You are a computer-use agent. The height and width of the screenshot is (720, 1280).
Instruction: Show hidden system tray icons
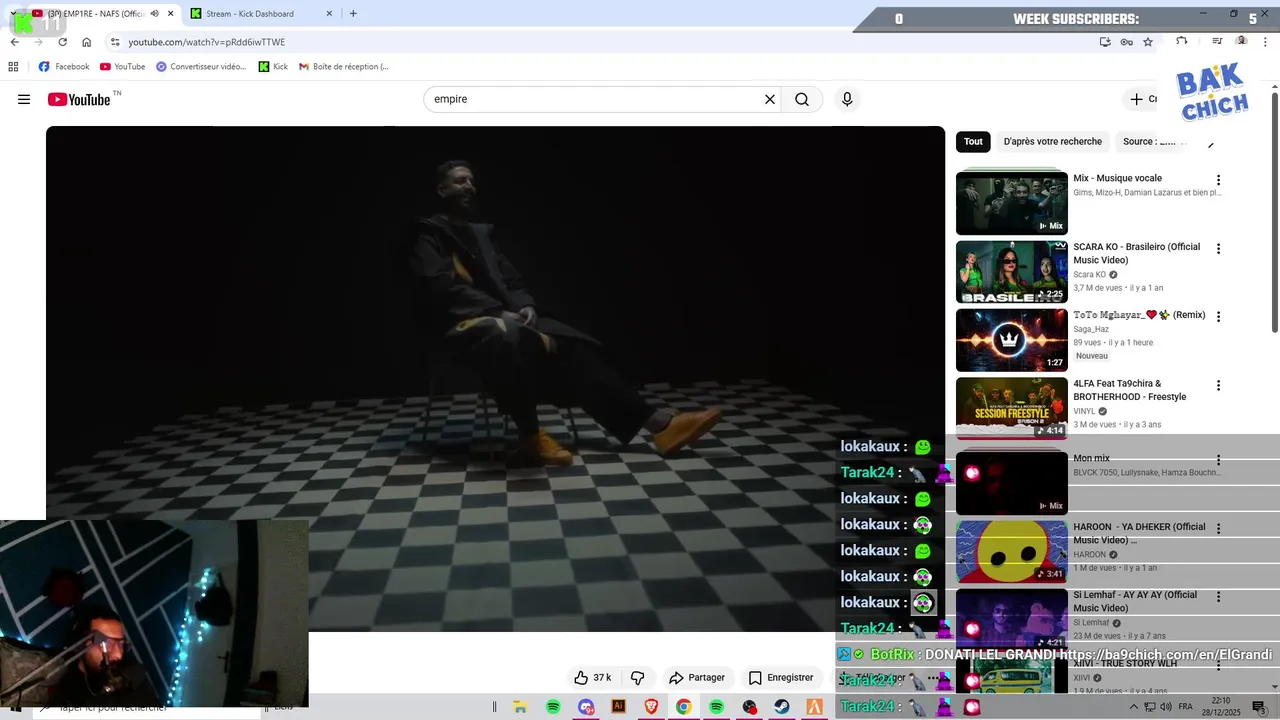pyautogui.click(x=1133, y=706)
